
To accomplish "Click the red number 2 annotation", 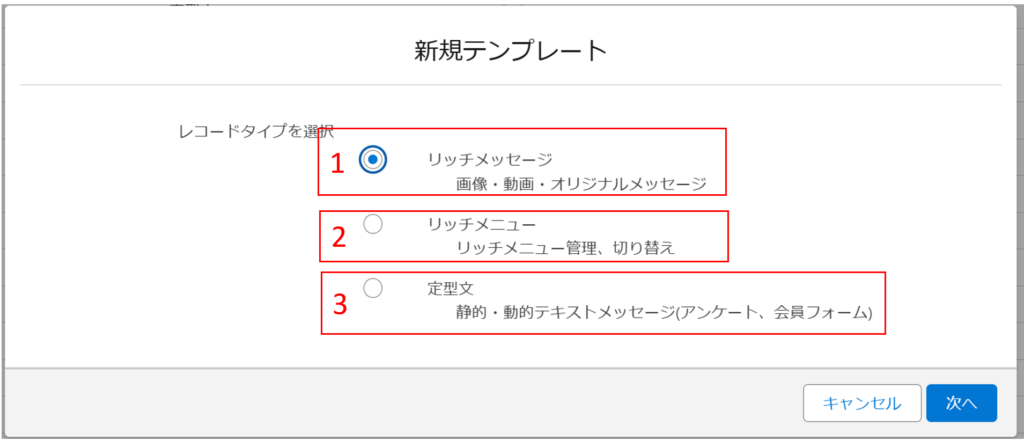I will point(339,236).
